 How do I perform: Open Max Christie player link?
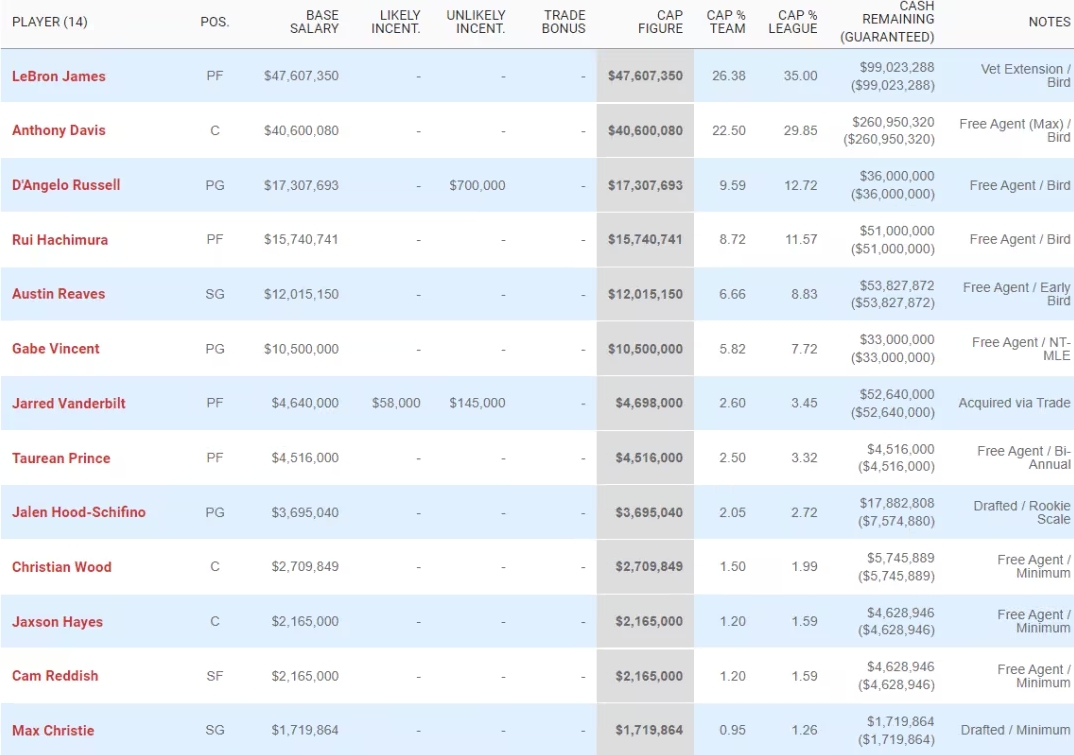pos(53,731)
